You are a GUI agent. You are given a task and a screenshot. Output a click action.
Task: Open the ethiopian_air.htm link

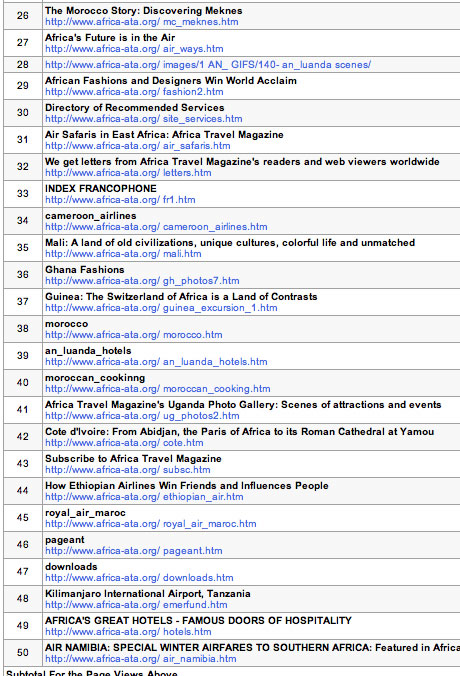(144, 497)
